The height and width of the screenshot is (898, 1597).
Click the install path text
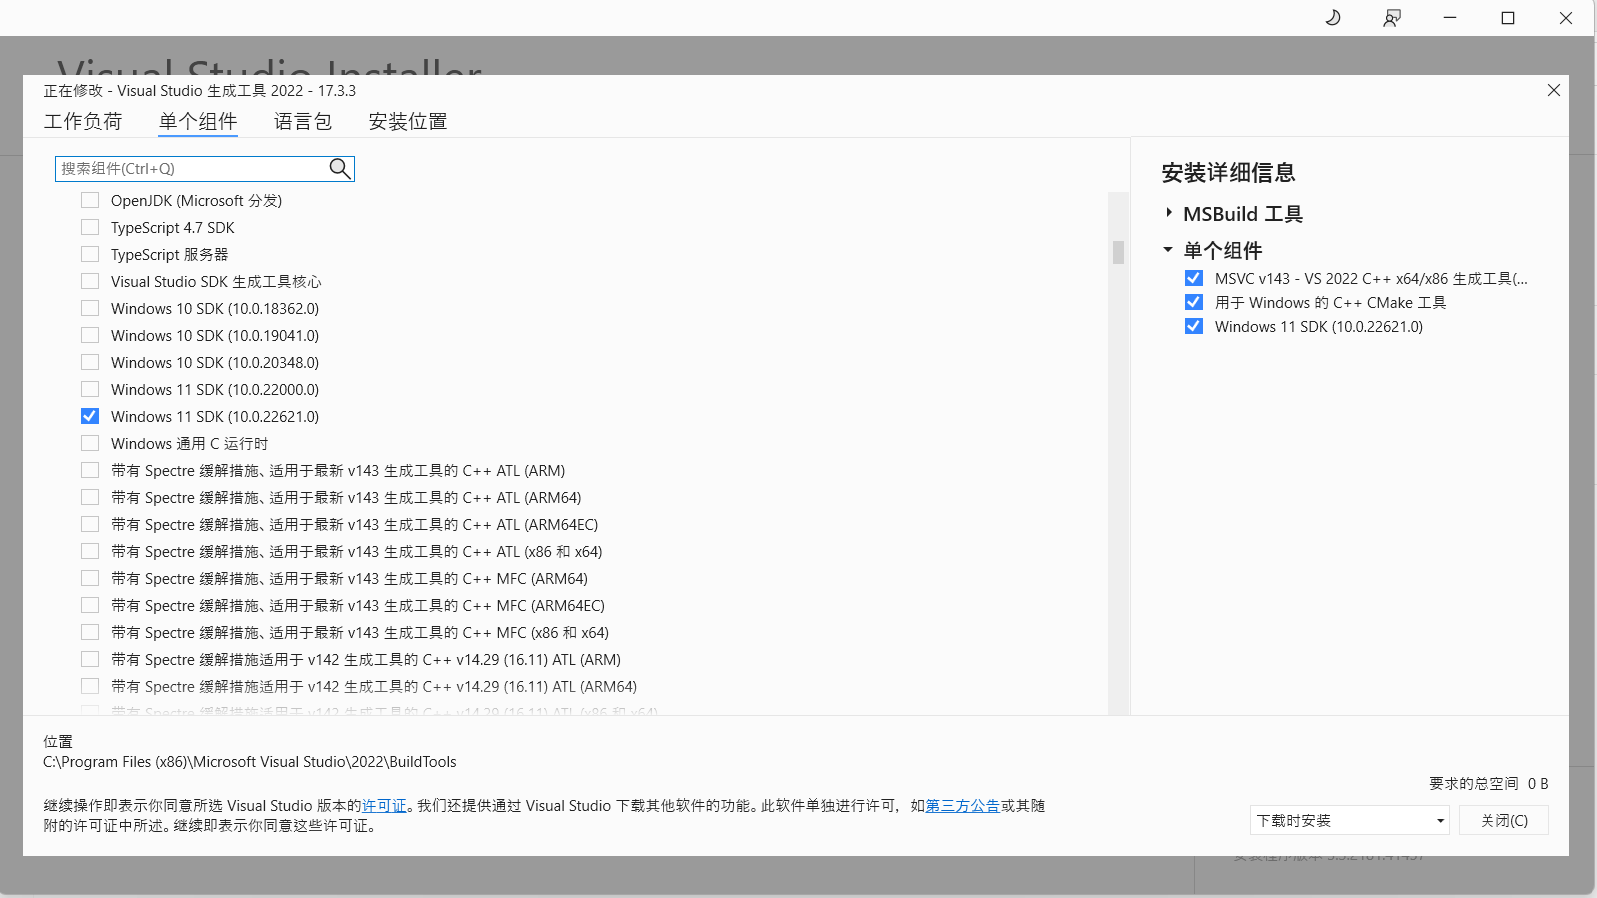click(x=250, y=762)
